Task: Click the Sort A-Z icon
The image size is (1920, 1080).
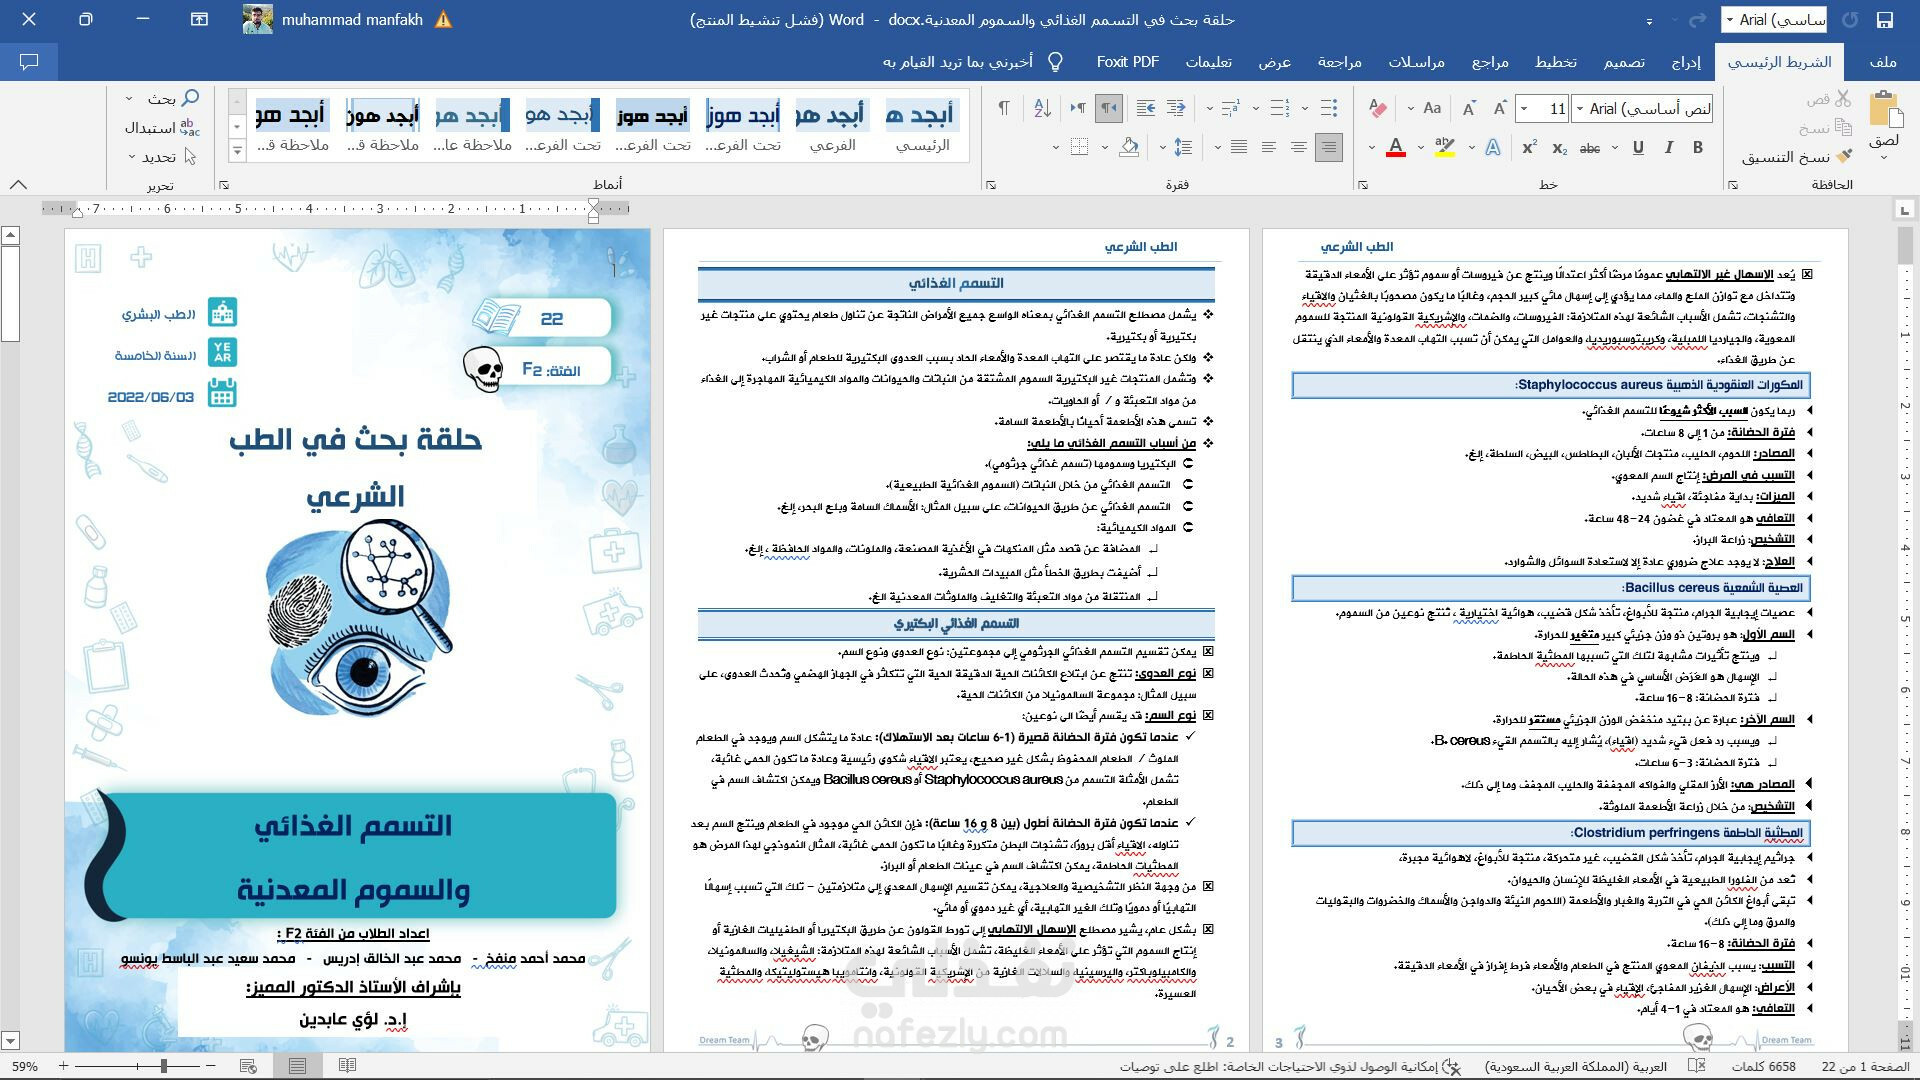Action: pos(1042,108)
